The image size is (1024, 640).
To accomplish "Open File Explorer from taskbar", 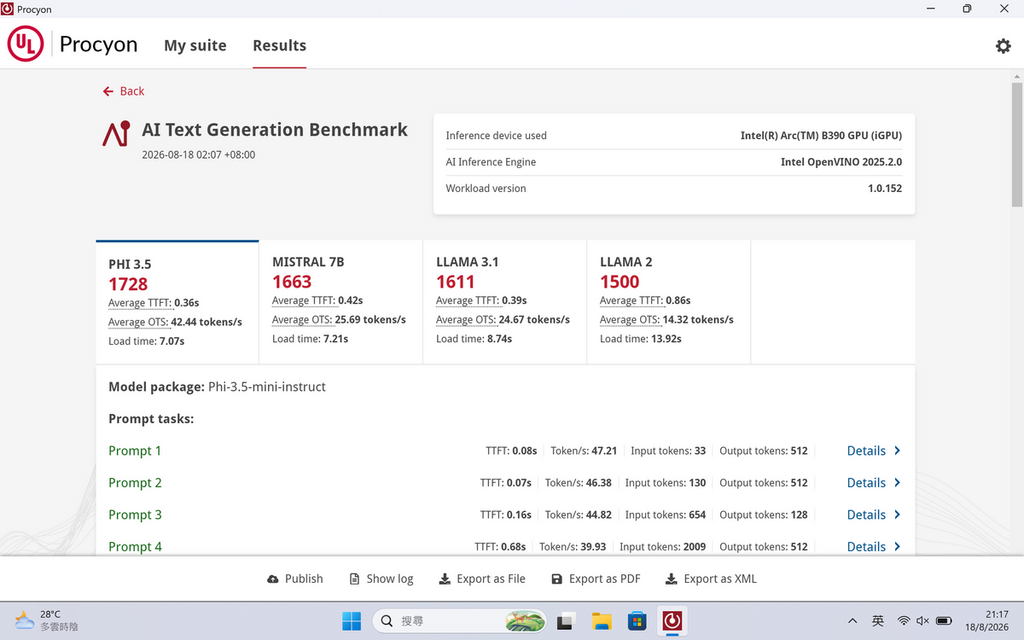I will pyautogui.click(x=601, y=621).
